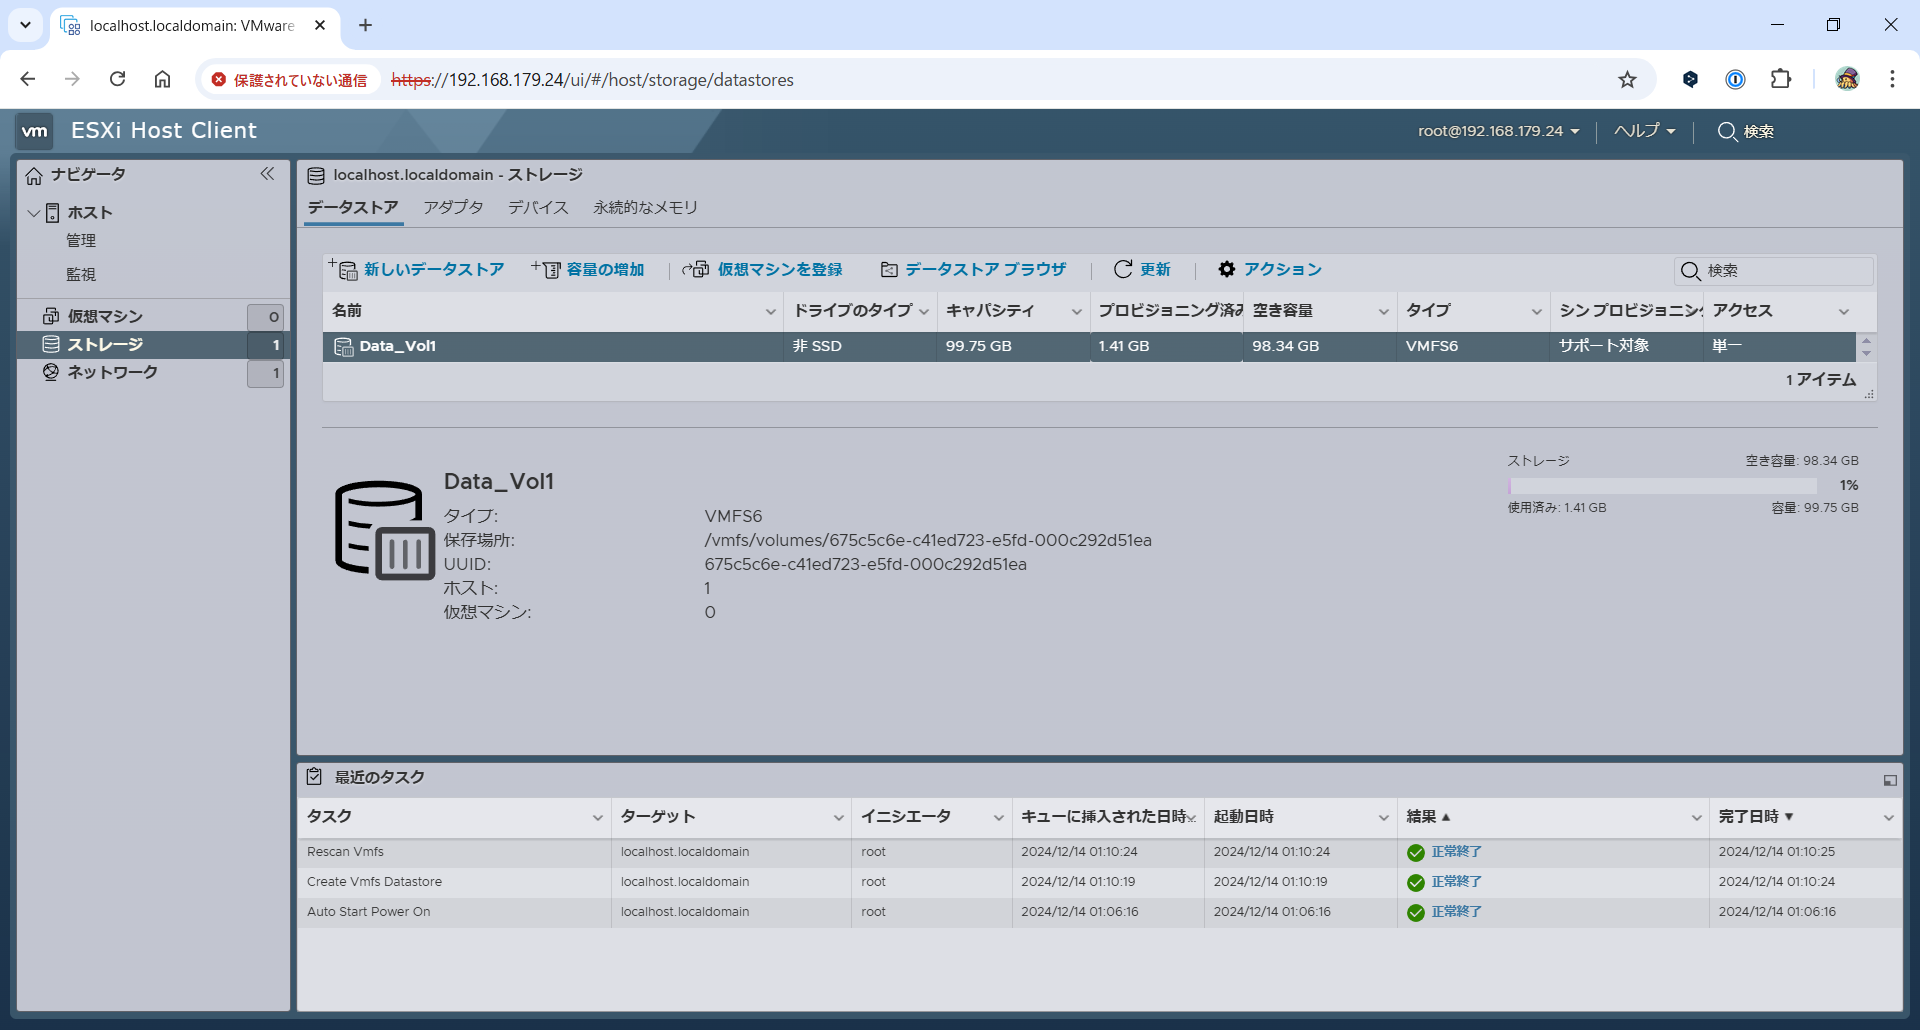This screenshot has height=1030, width=1920.
Task: Click the datastore browser folder icon
Action: click(889, 269)
